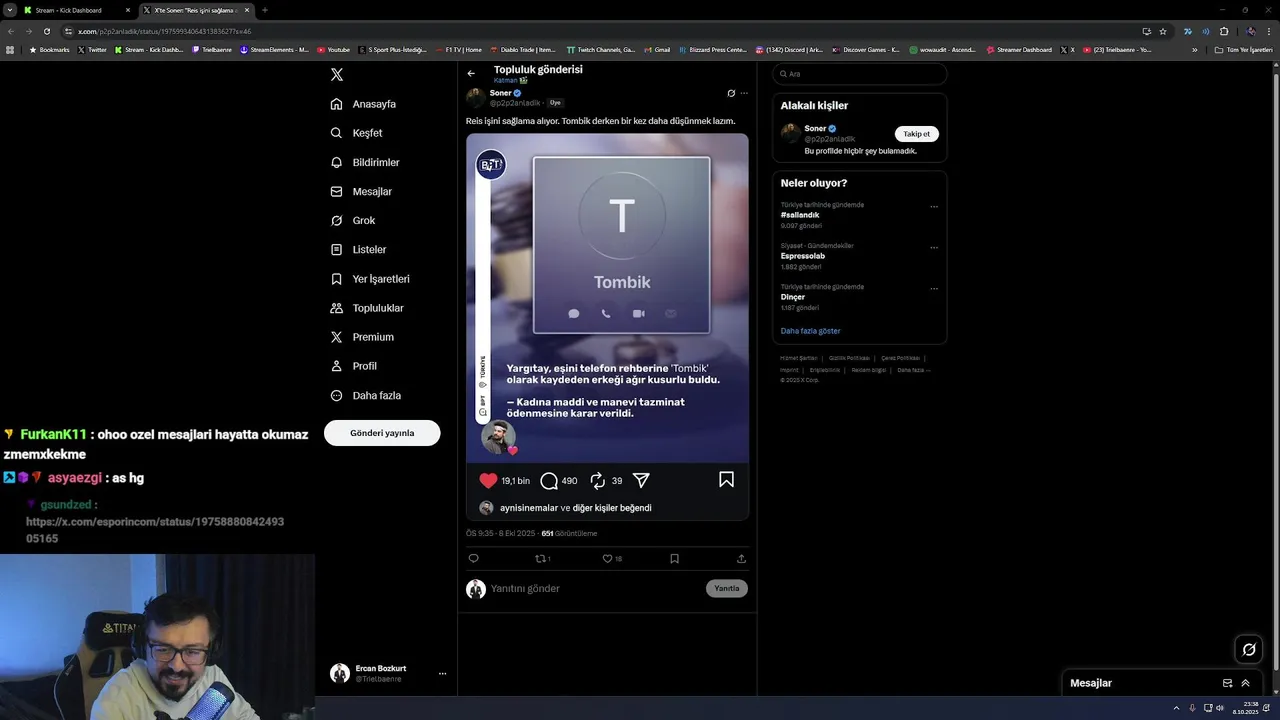Click the repost icon showing 39
This screenshot has width=1280, height=720.
click(598, 481)
